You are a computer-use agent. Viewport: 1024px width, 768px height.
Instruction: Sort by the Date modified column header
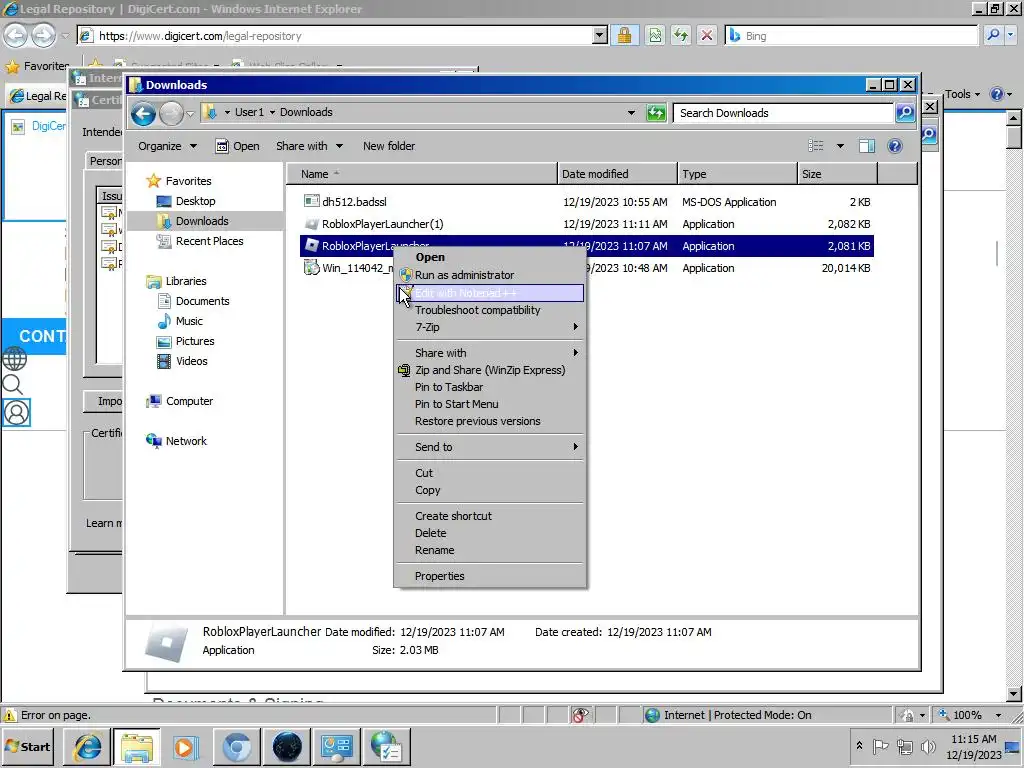point(617,174)
